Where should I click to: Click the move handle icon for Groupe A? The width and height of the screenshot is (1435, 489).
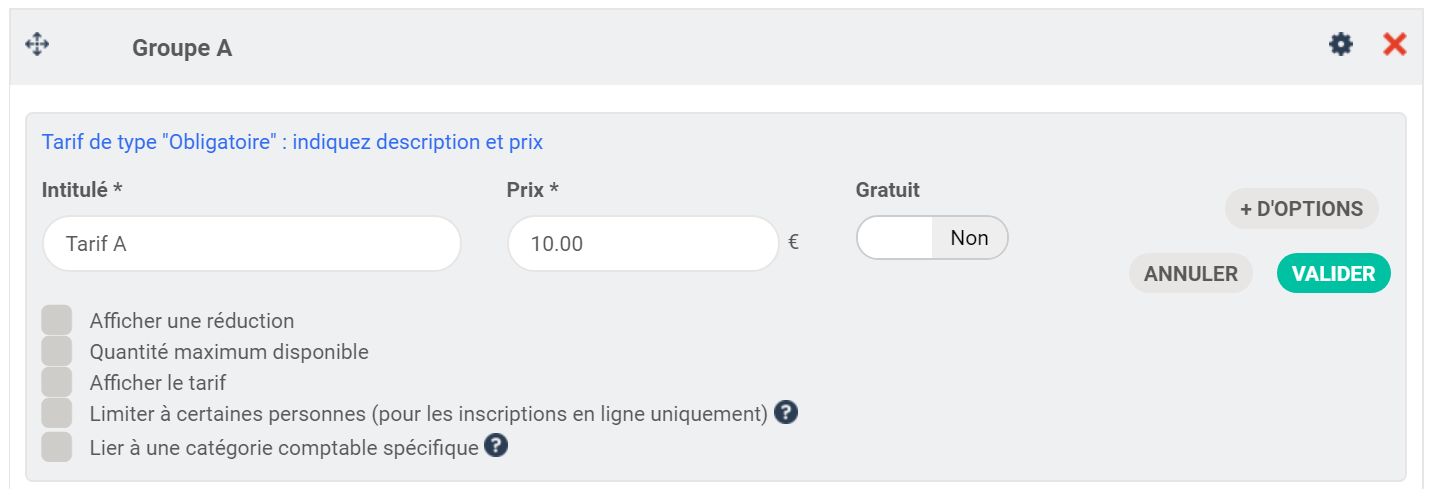tap(37, 45)
